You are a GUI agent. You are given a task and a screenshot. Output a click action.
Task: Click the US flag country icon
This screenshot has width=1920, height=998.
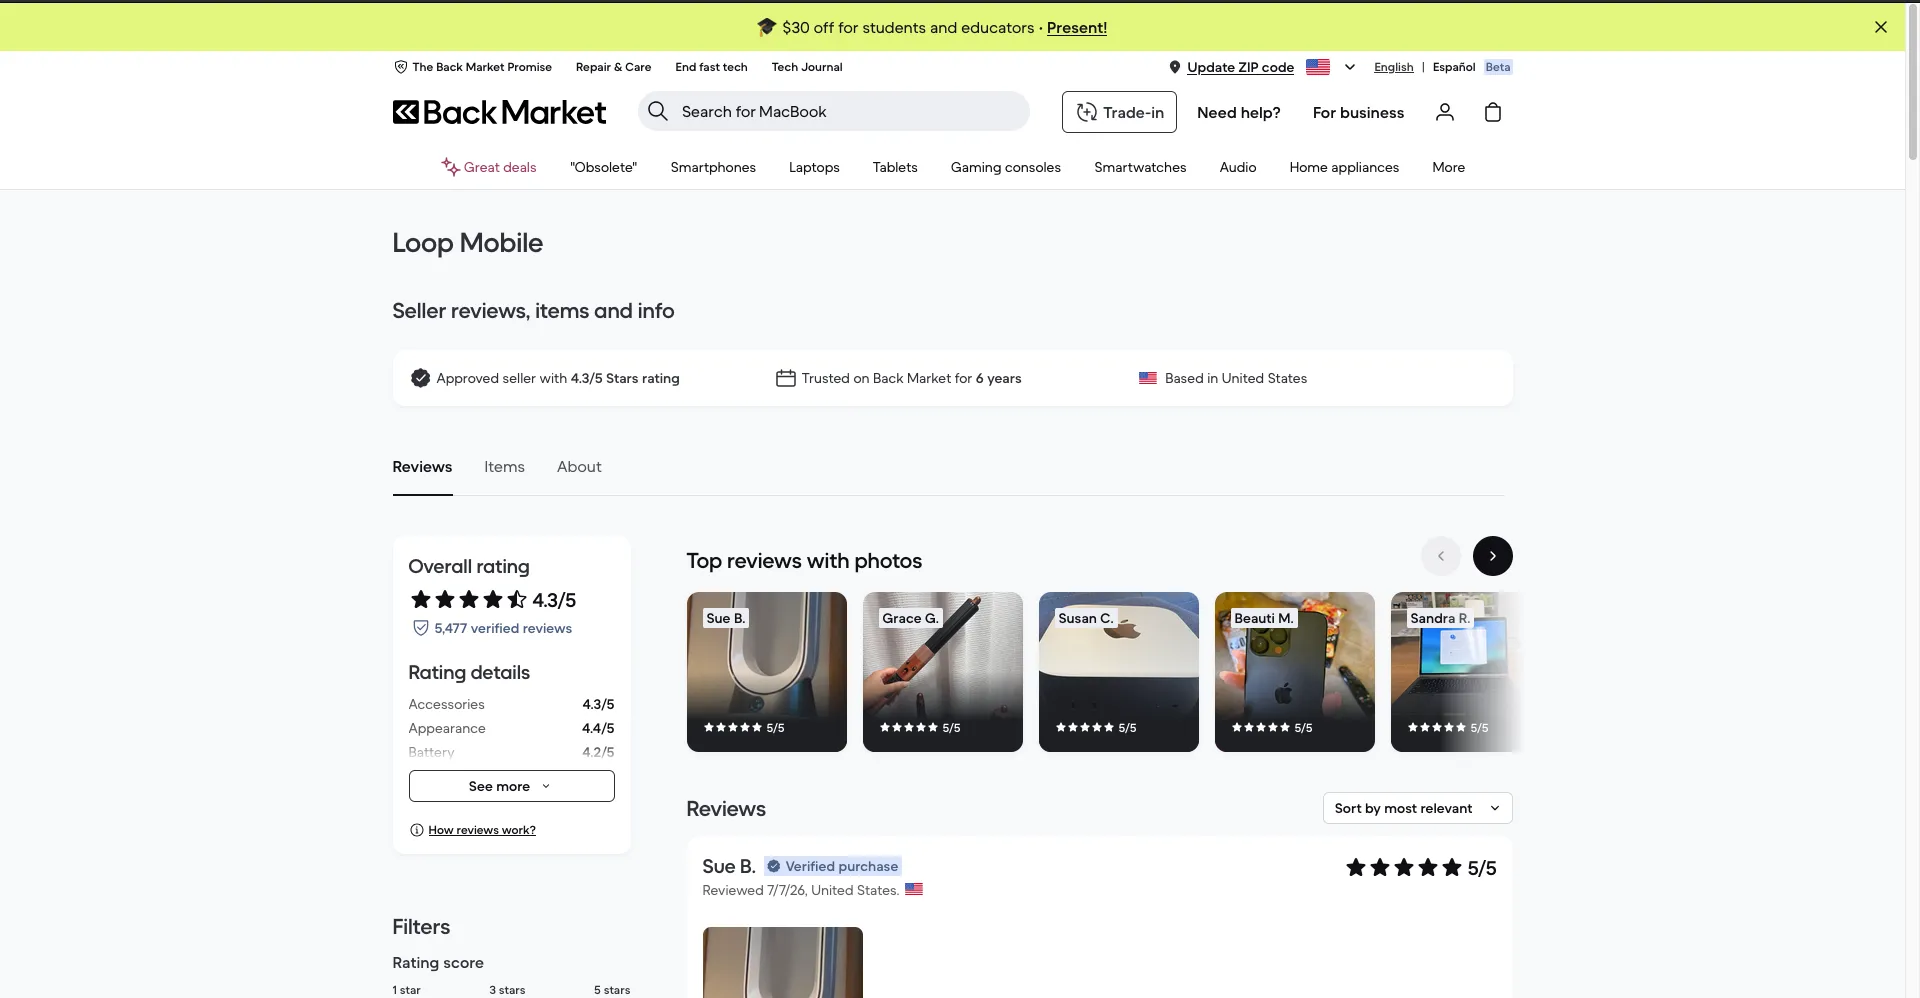[x=1318, y=67]
